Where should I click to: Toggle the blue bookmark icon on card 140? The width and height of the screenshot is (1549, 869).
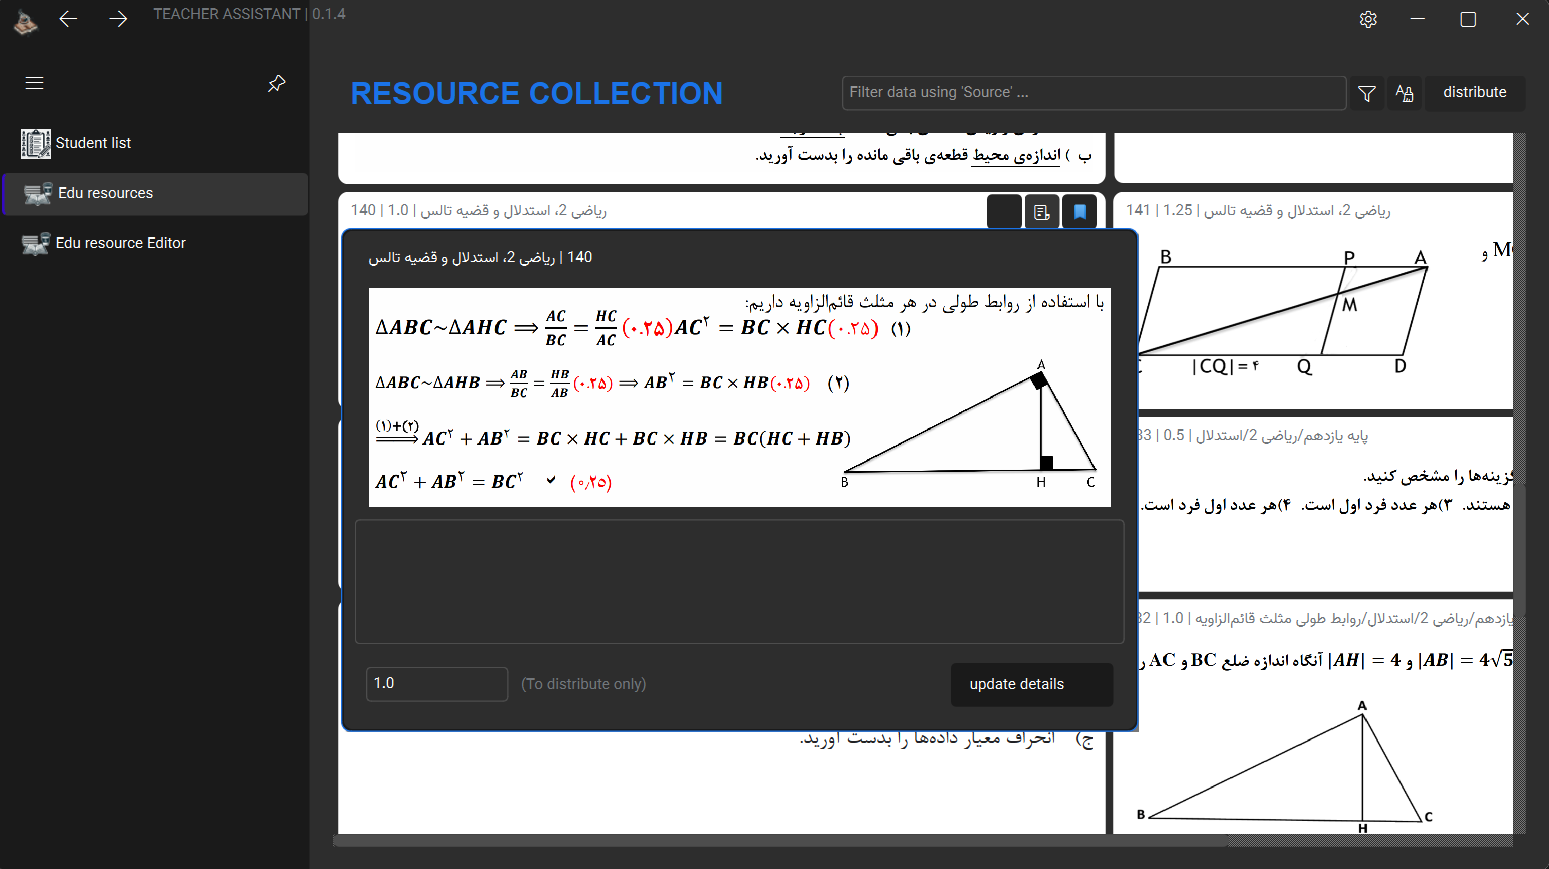[1080, 211]
